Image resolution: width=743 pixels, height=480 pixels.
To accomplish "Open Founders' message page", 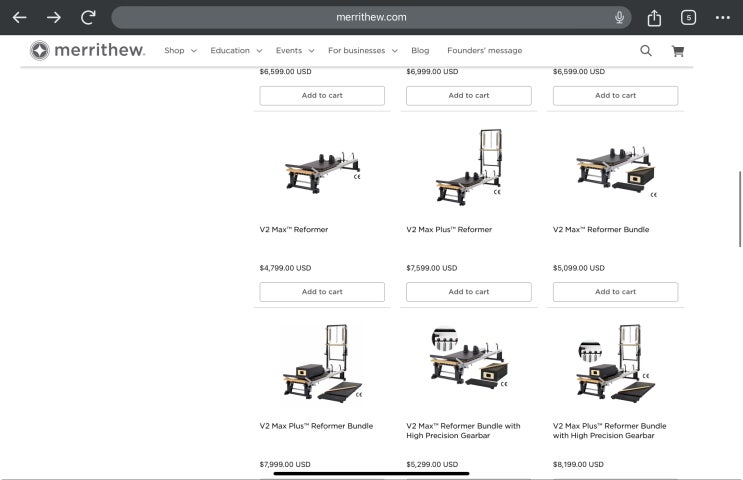I will click(x=484, y=50).
